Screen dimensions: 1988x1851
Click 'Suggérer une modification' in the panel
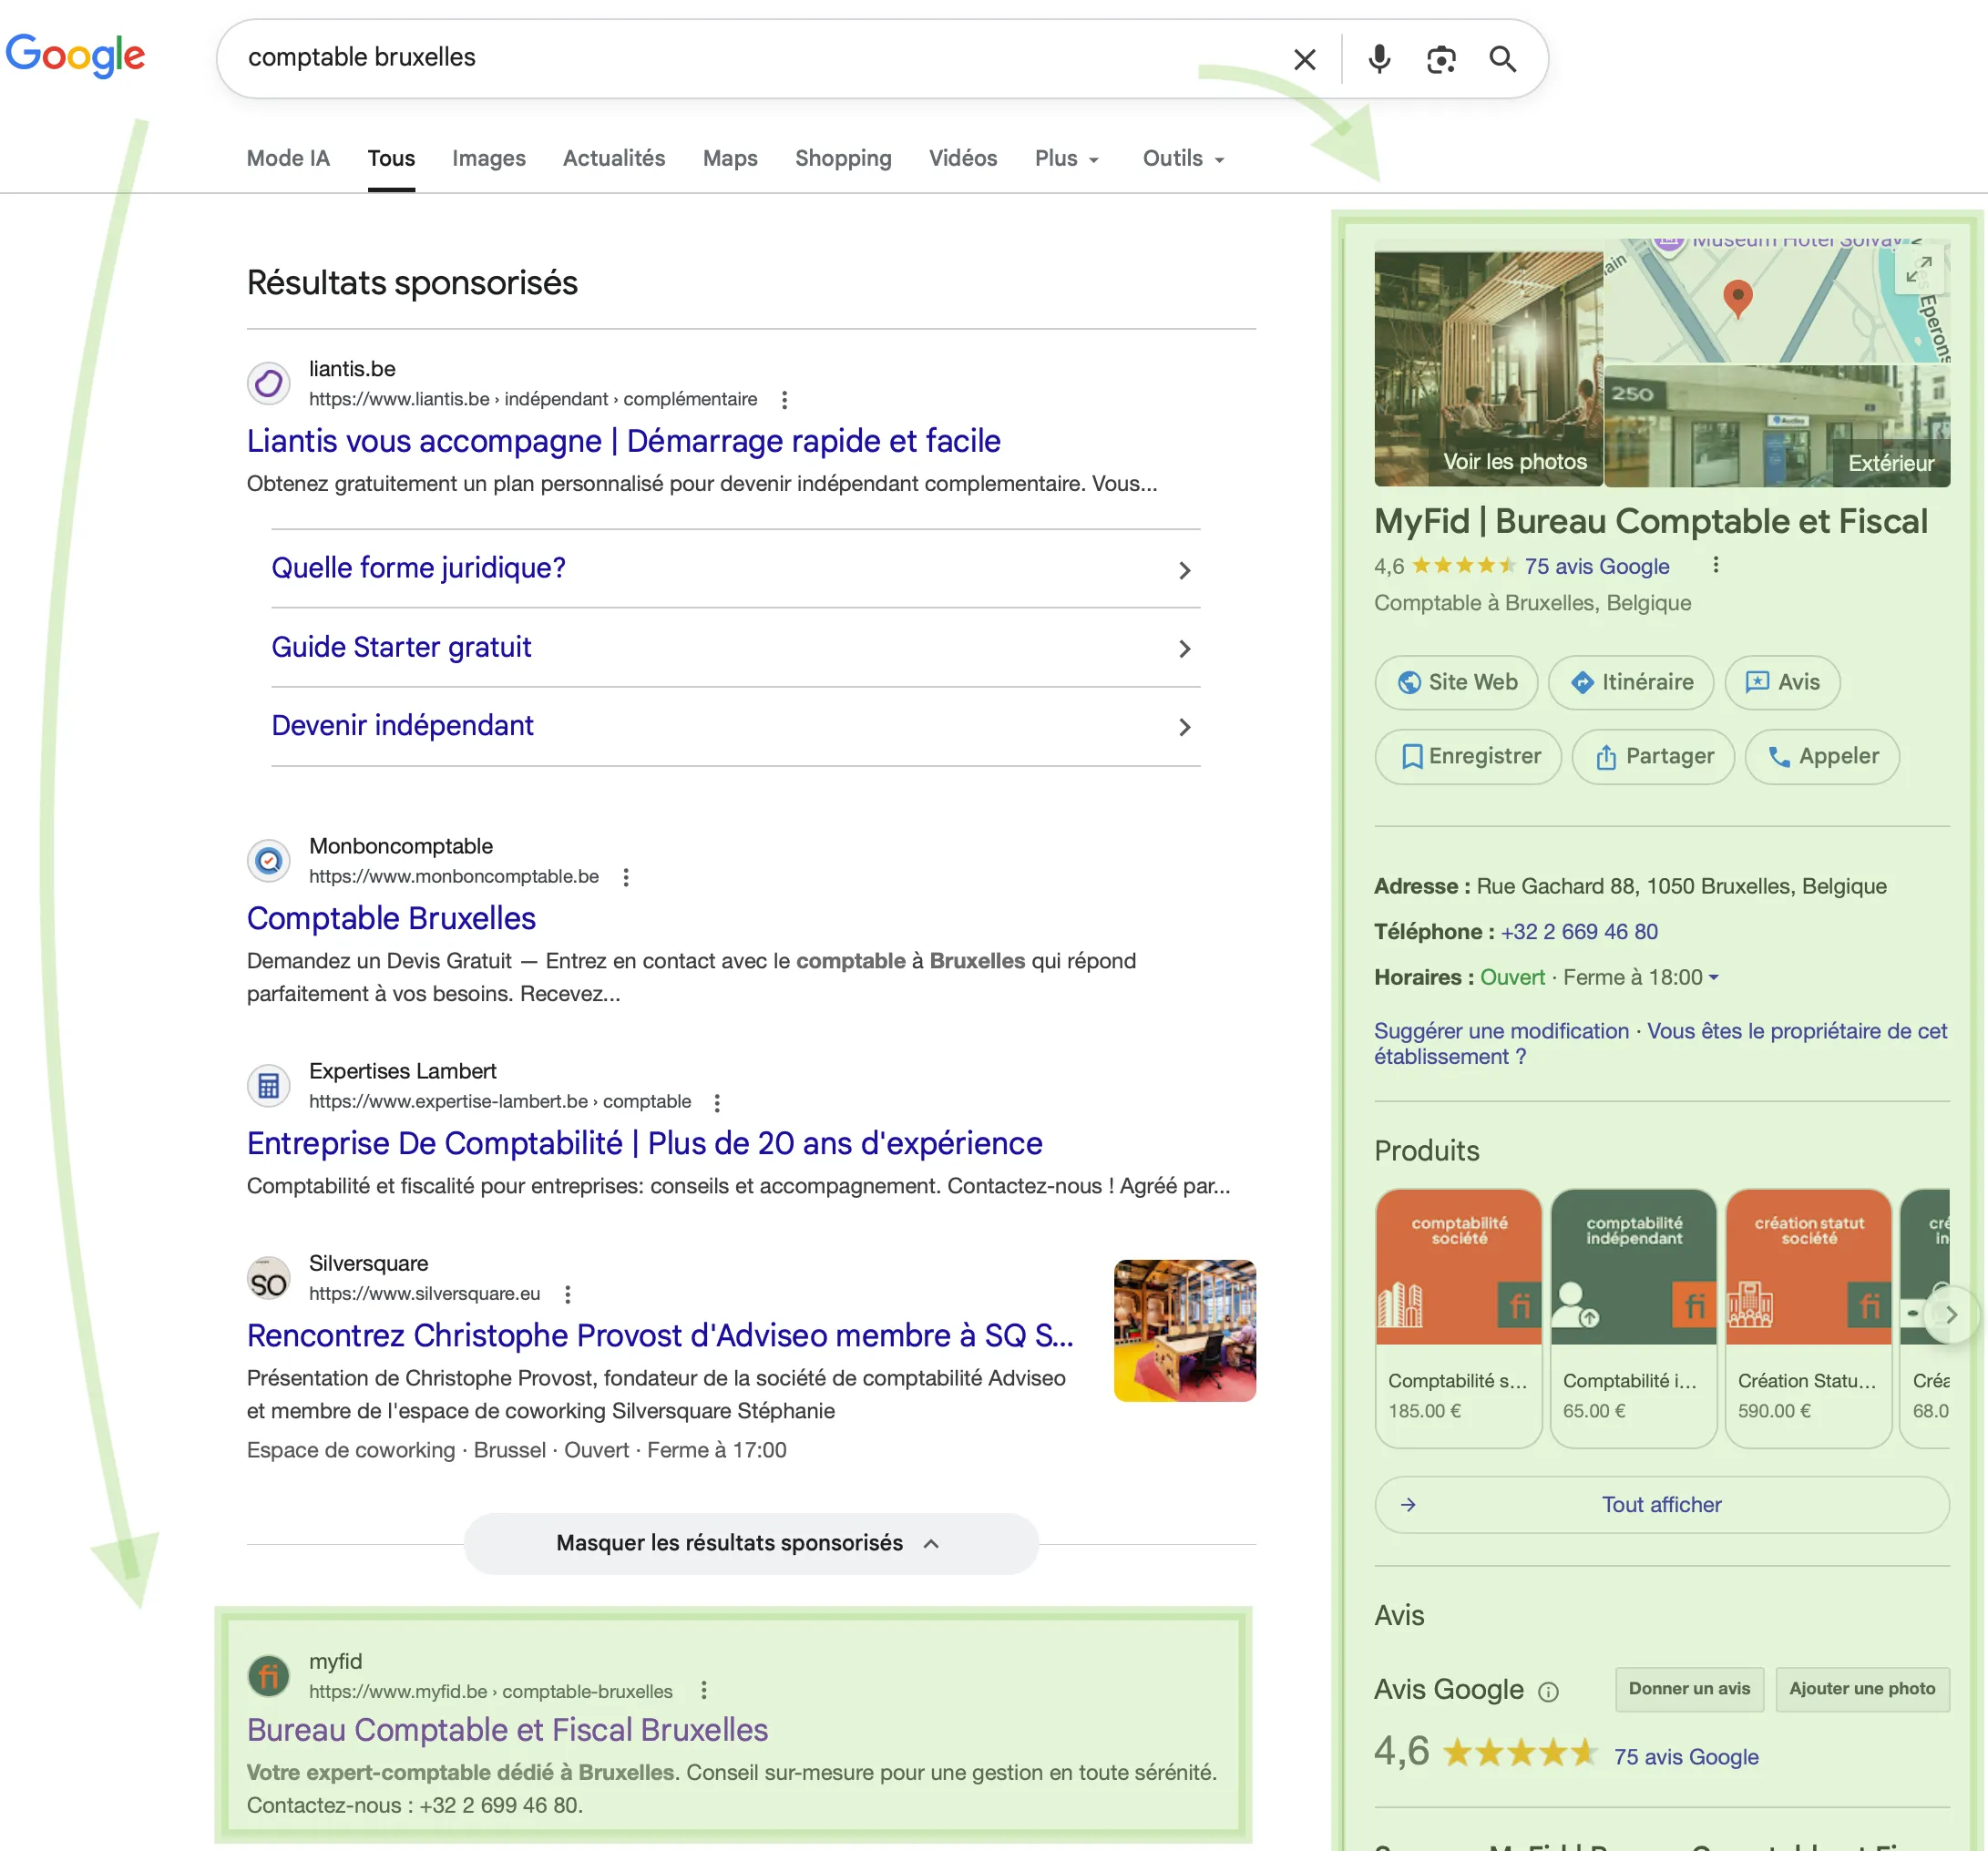point(1500,1031)
